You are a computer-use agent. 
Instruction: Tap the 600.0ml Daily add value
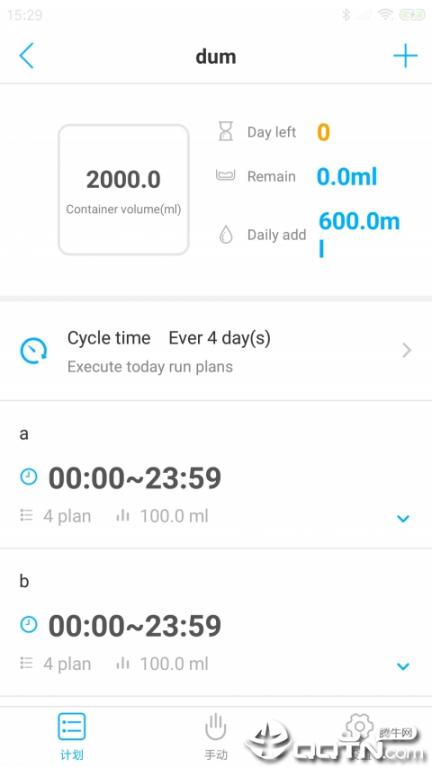click(x=359, y=234)
